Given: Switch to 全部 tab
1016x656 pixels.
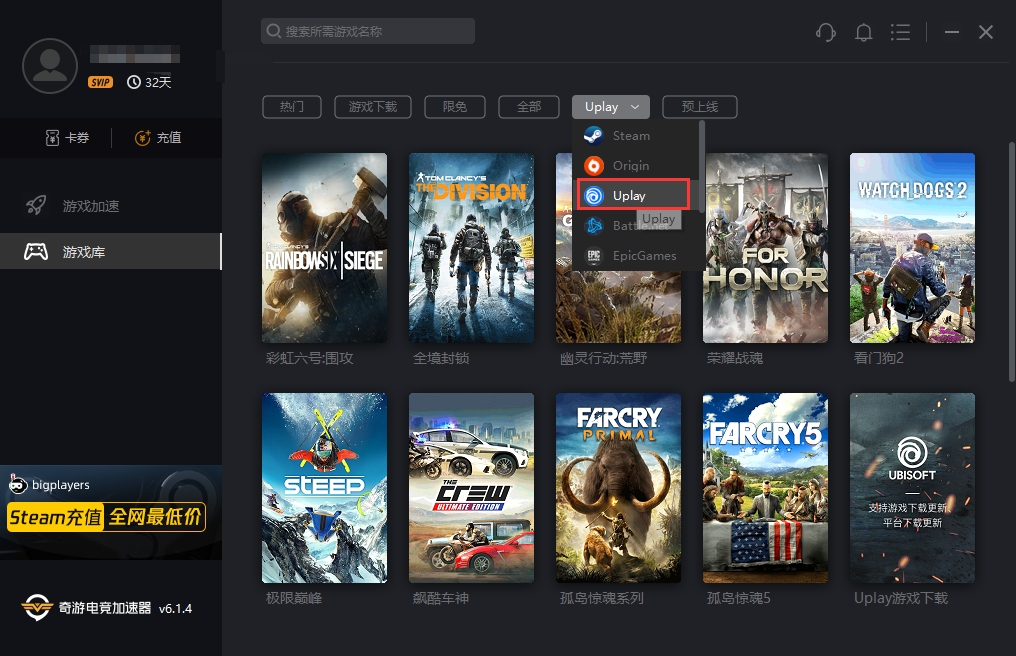Looking at the screenshot, I should point(529,107).
